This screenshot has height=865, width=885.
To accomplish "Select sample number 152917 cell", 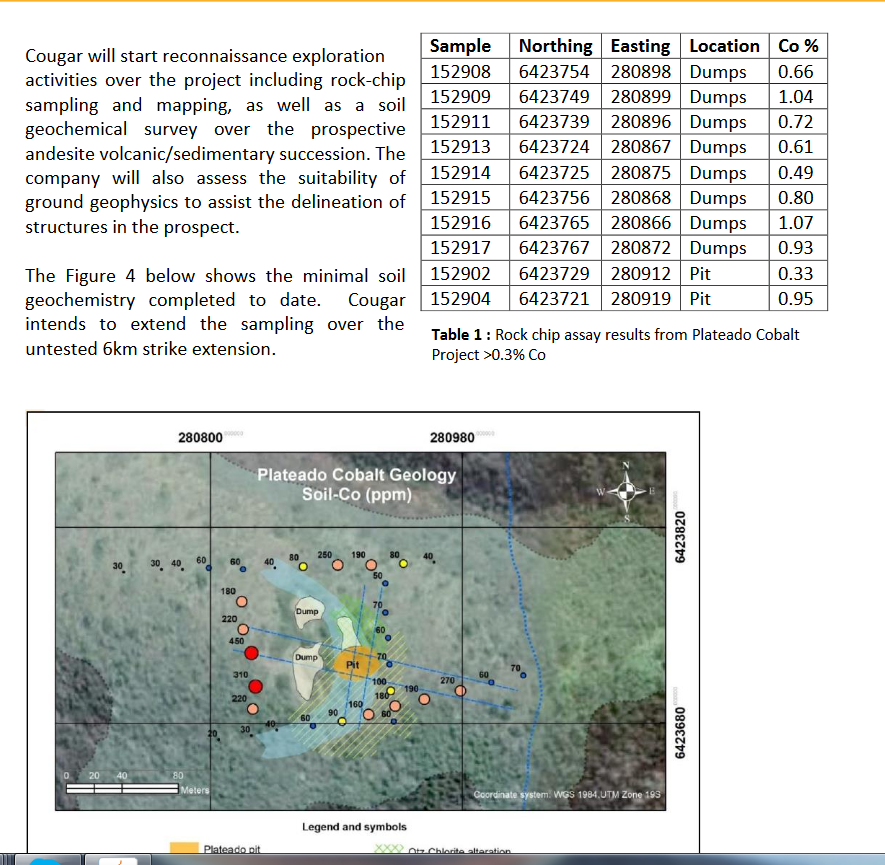I will (465, 248).
